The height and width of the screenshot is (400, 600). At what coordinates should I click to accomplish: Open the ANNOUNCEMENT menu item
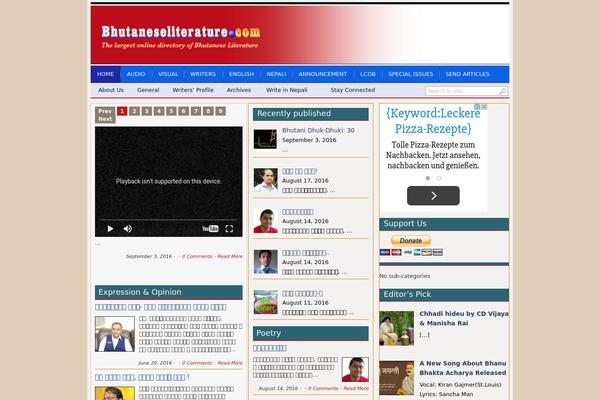click(323, 74)
